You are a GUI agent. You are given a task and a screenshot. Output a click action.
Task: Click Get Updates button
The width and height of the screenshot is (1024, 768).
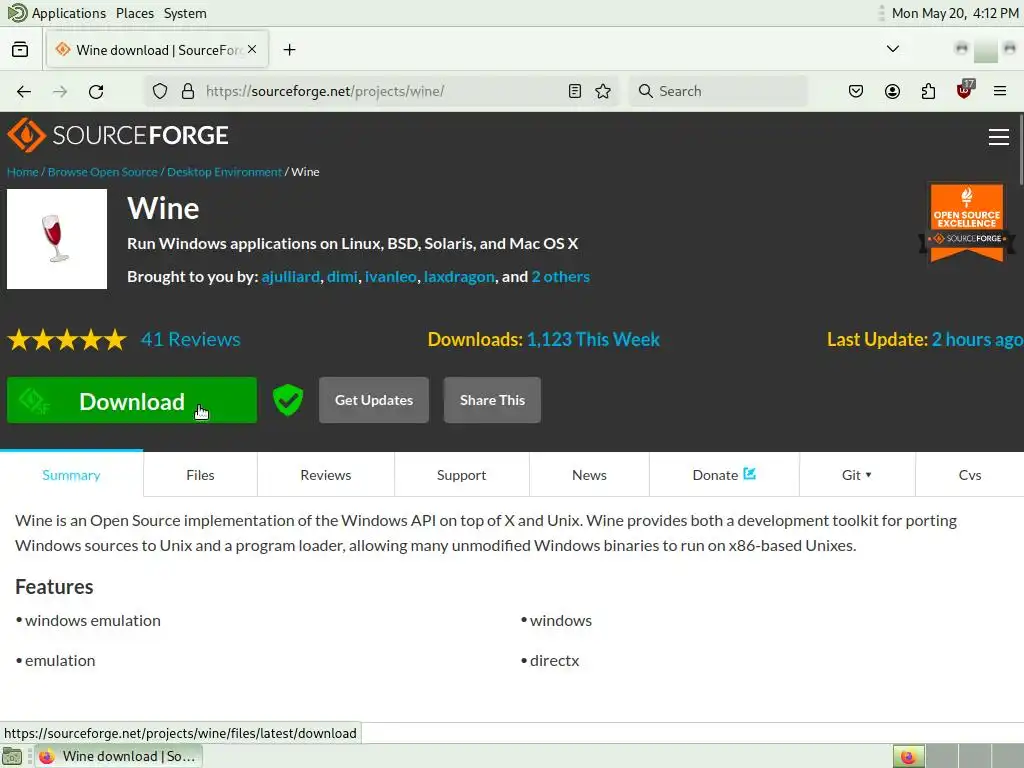coord(374,400)
